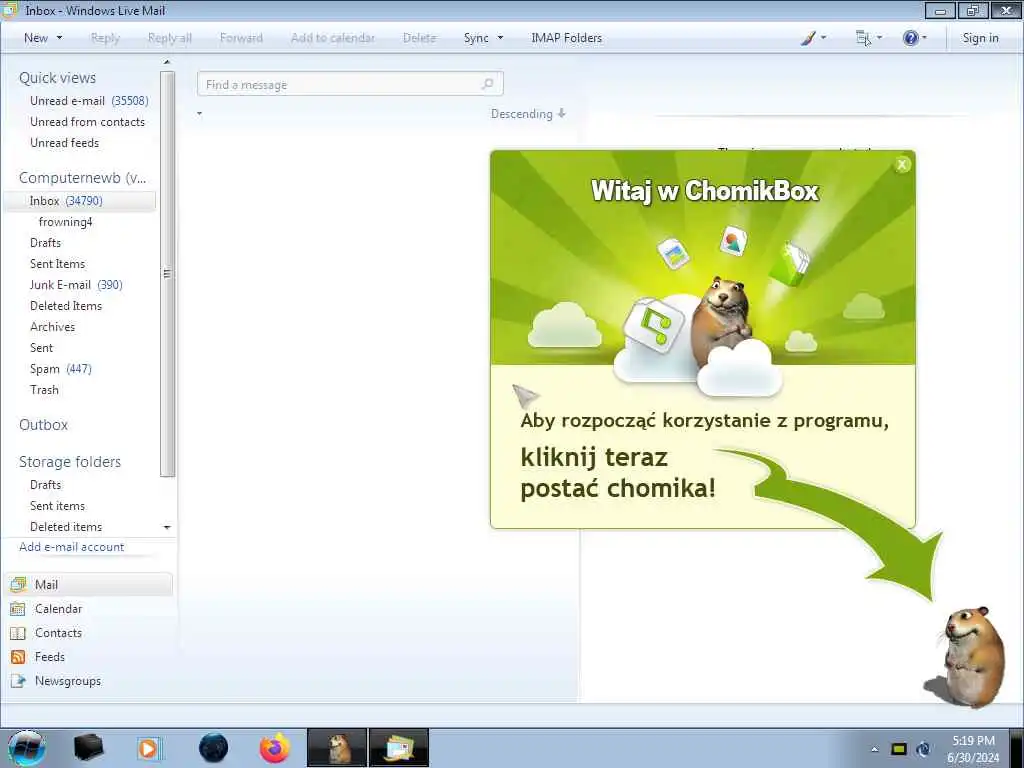The width and height of the screenshot is (1024, 768).
Task: Switch to the ChomikBox taskbar button
Action: 337,748
